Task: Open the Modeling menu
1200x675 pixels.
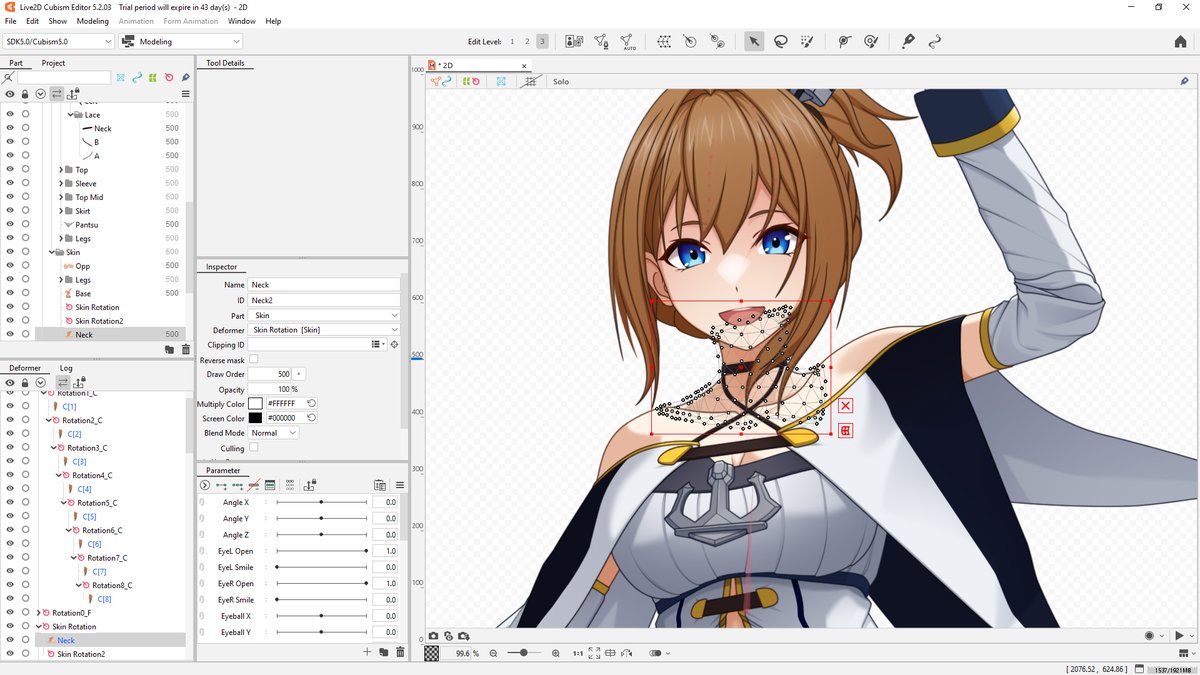Action: (93, 21)
